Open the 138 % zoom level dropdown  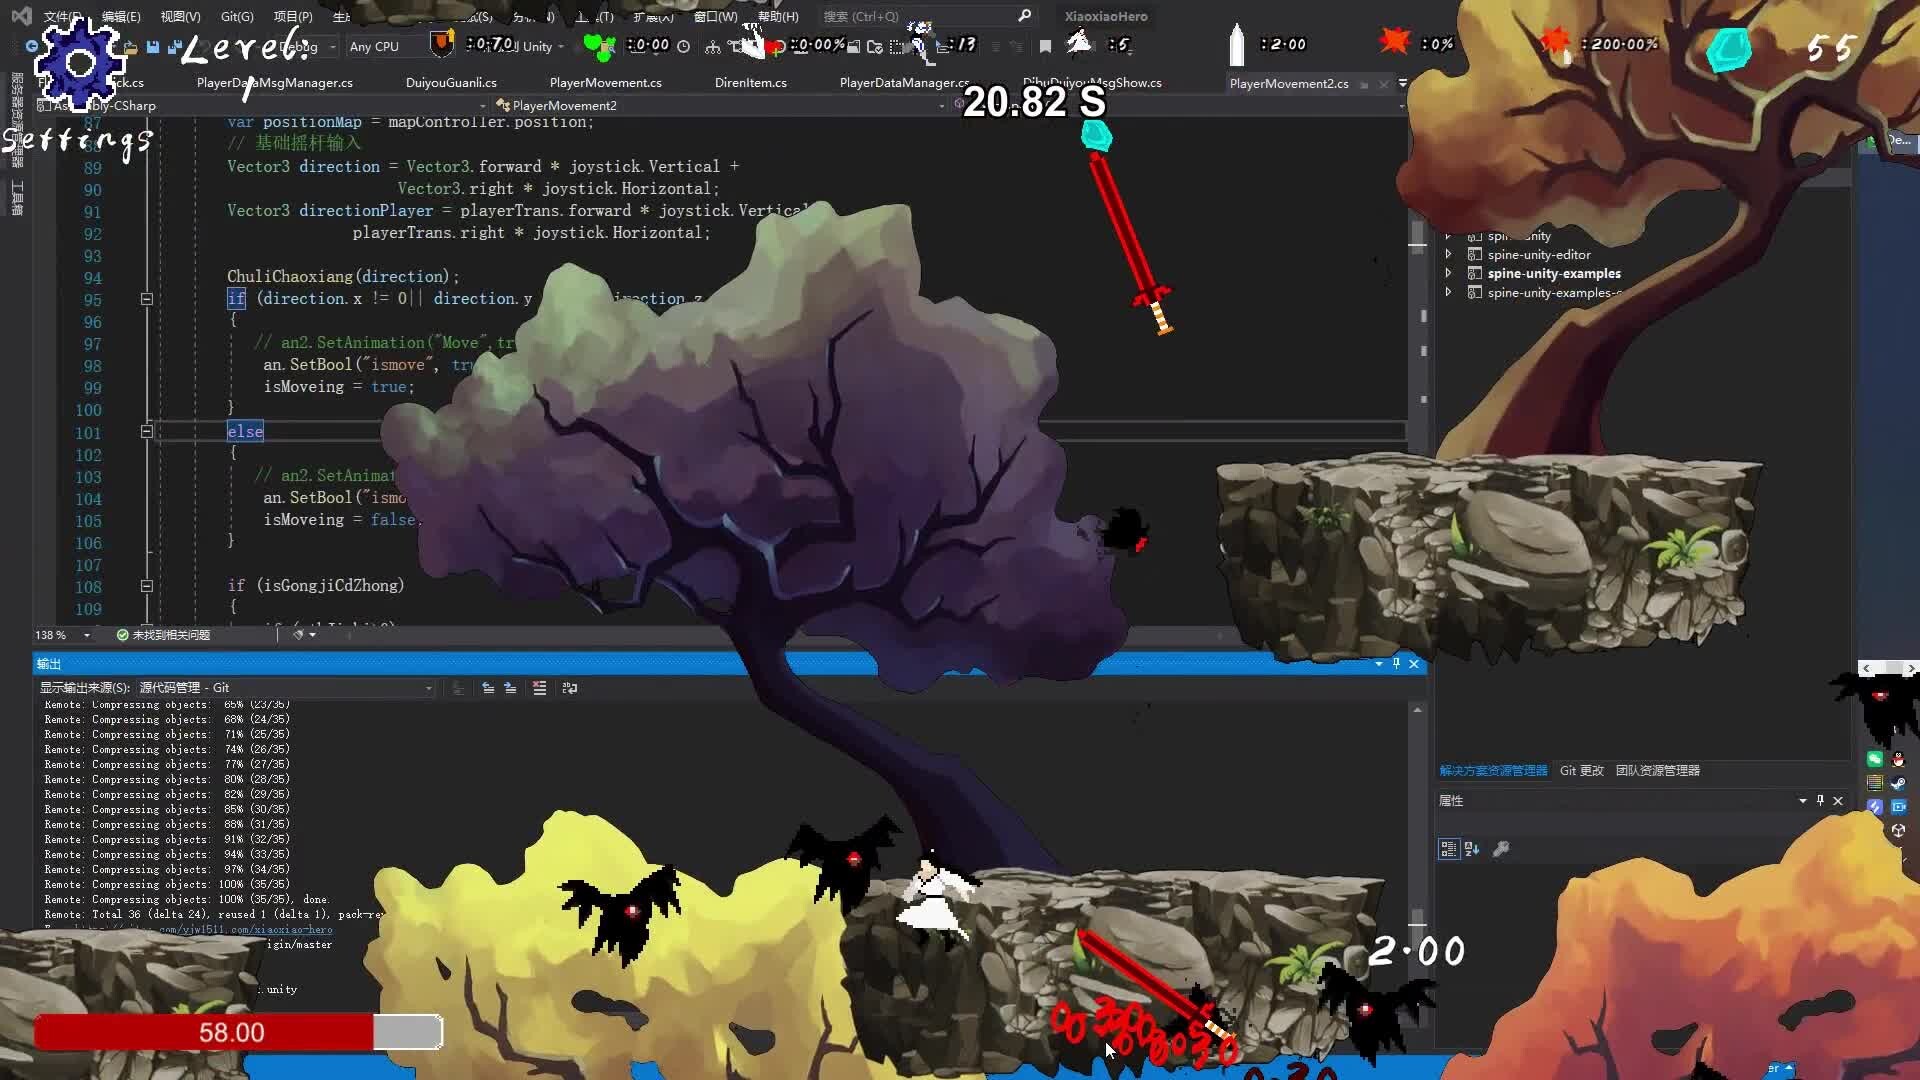click(x=87, y=635)
